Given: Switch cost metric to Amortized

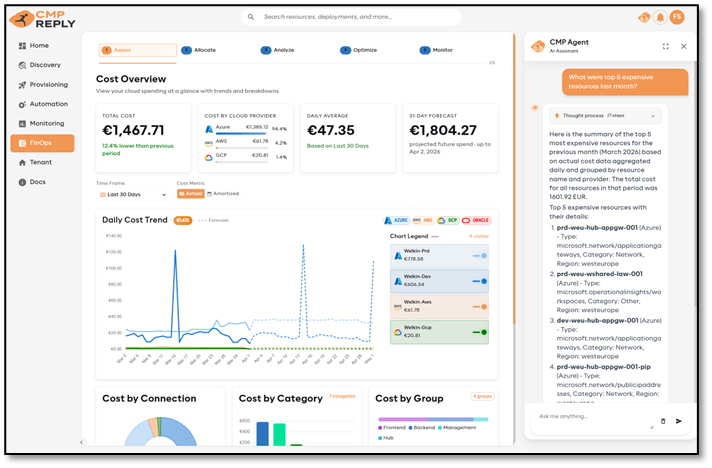Looking at the screenshot, I should coord(223,194).
